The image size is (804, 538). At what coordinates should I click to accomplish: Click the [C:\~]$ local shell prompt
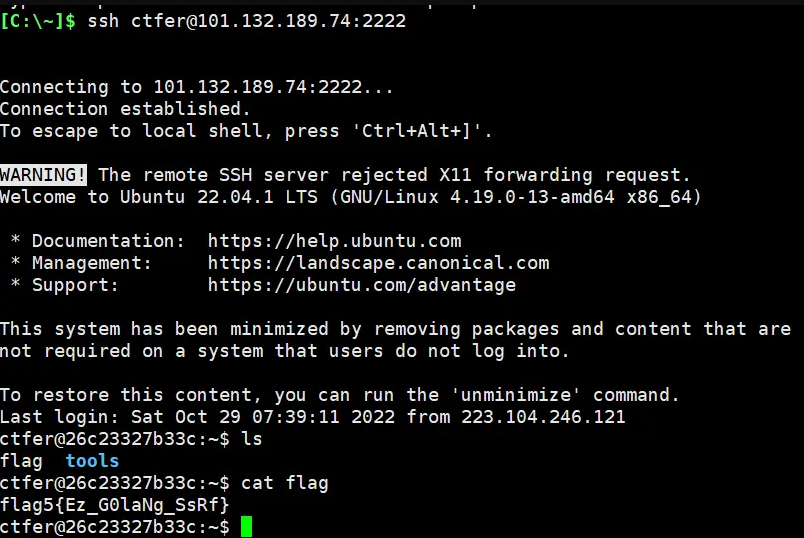(x=38, y=20)
